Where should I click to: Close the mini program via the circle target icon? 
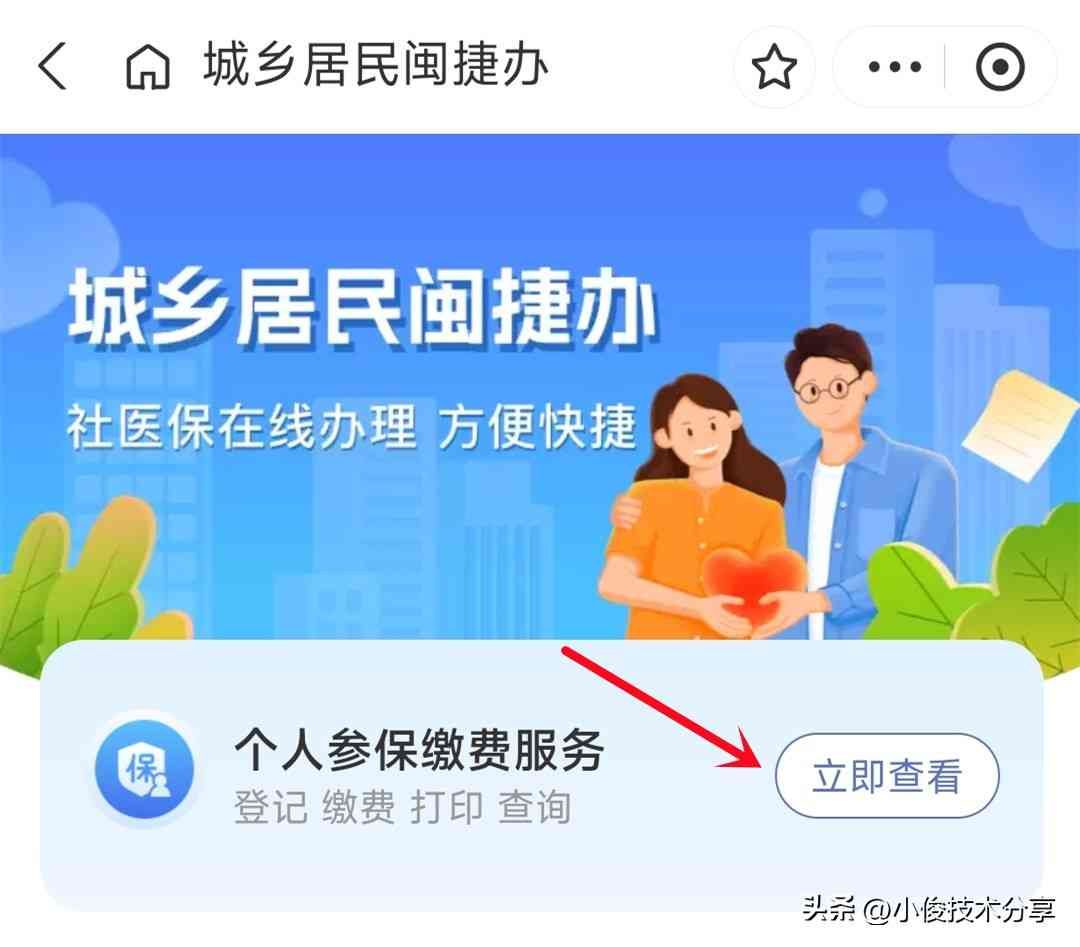click(1000, 67)
